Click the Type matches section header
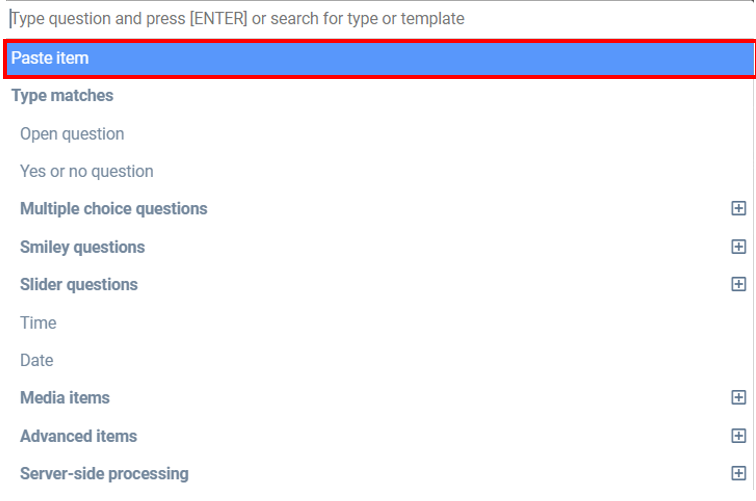Screen dimensions: 756x501 [x=62, y=96]
